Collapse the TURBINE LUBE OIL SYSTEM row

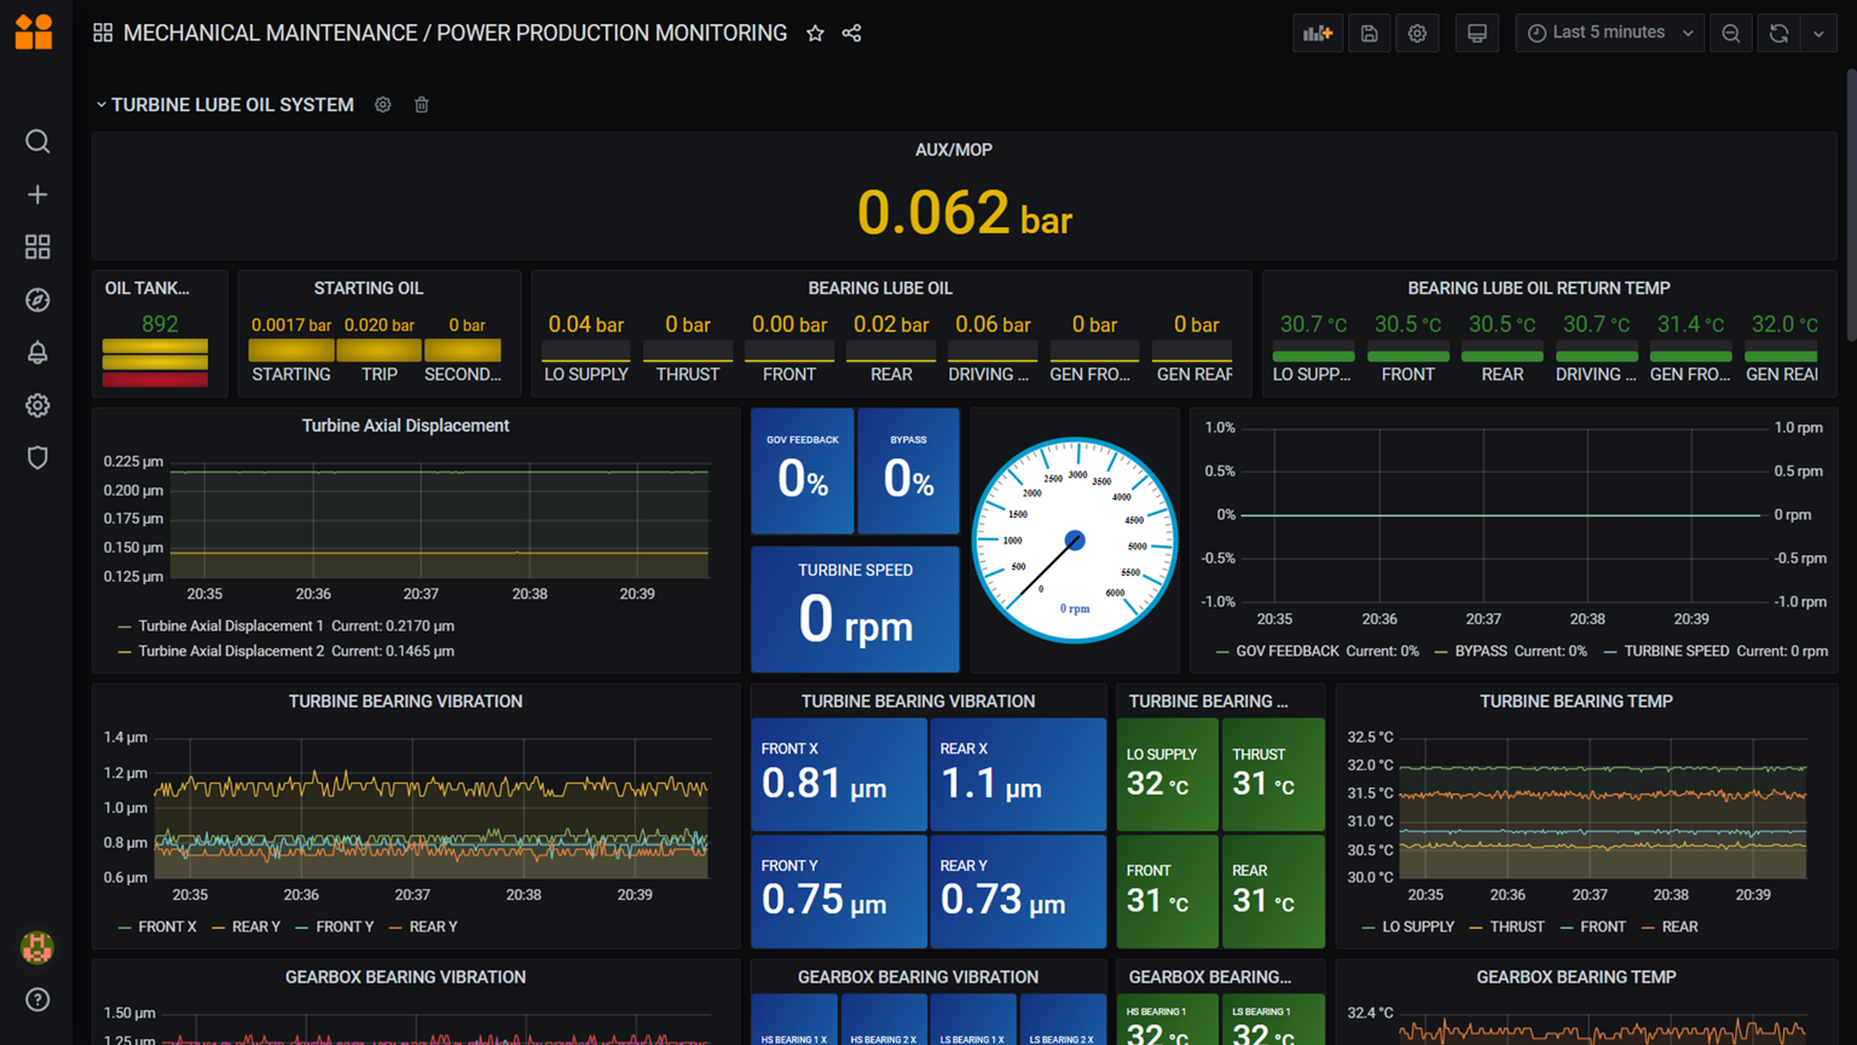[x=101, y=104]
